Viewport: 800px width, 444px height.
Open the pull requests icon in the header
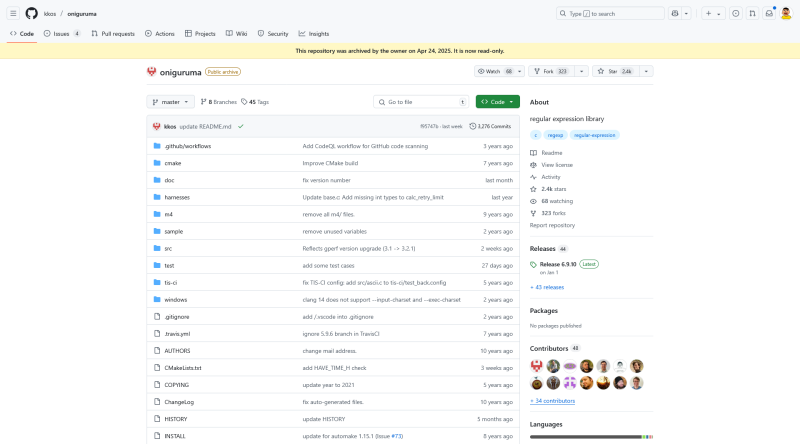tap(752, 14)
